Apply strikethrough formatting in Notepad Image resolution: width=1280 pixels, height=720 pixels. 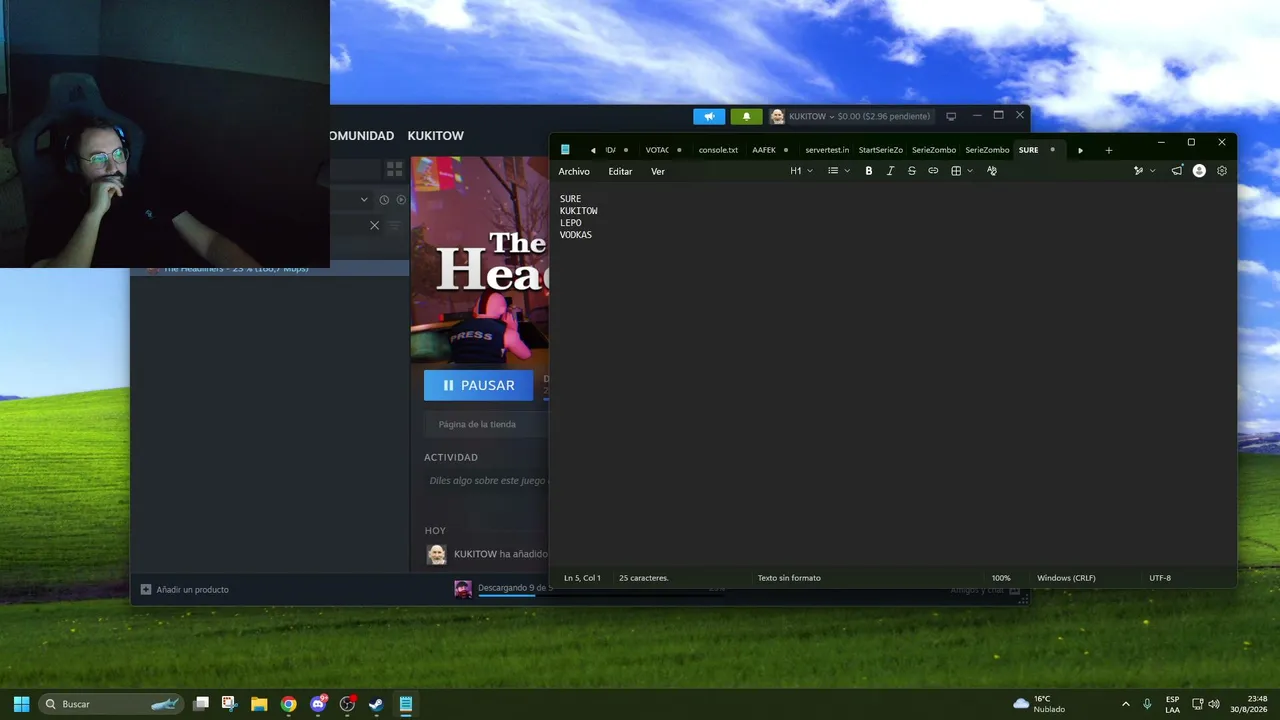[x=912, y=171]
